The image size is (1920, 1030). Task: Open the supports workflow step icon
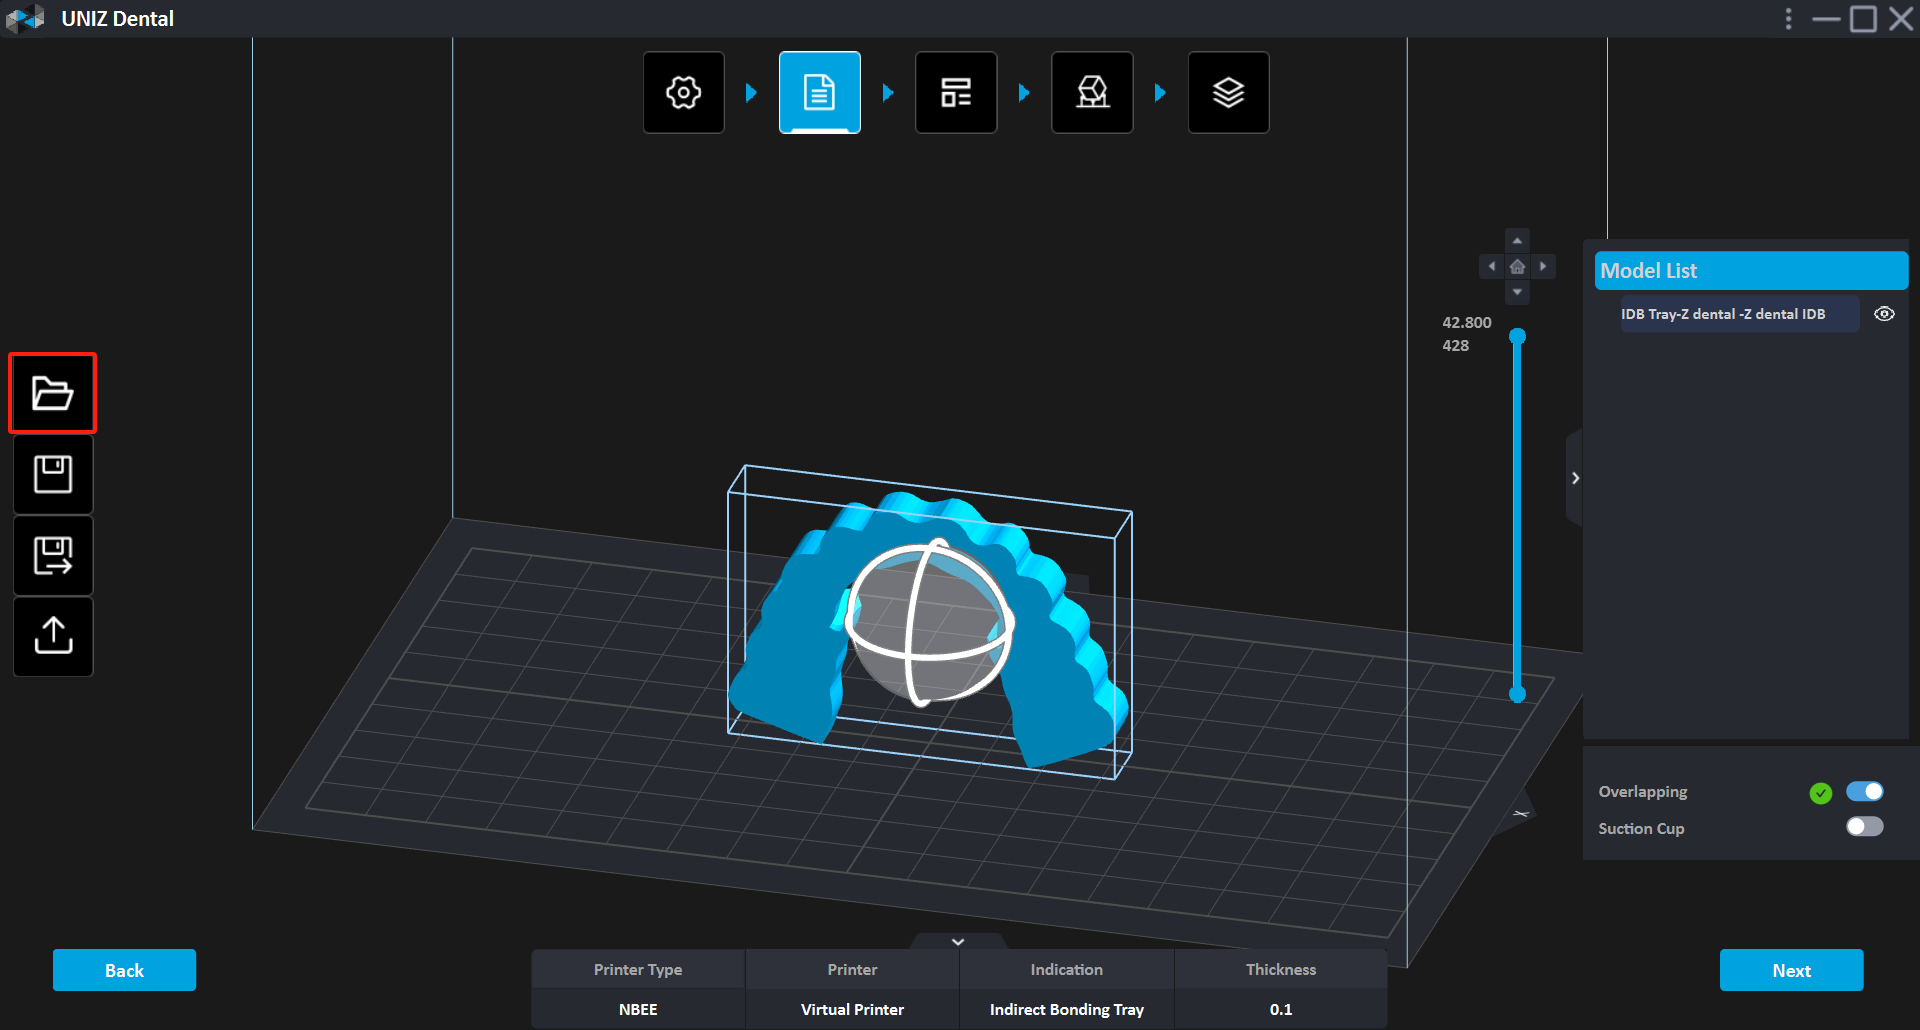point(1092,93)
